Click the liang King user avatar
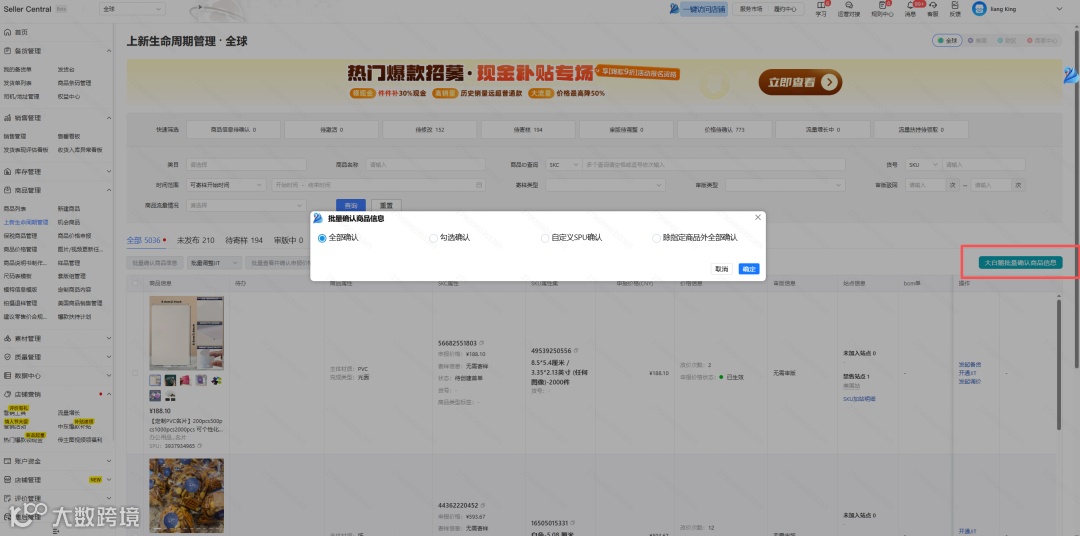This screenshot has height=536, width=1080. point(979,8)
